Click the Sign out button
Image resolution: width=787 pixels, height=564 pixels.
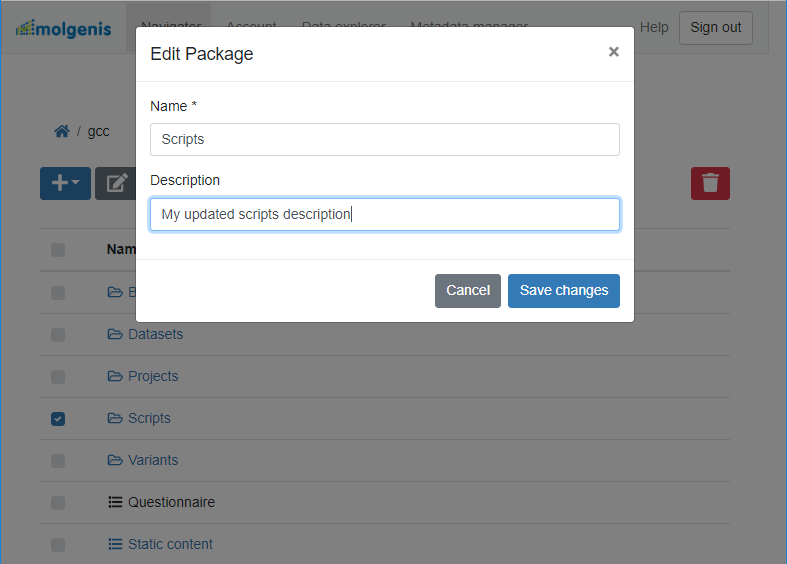coord(716,27)
